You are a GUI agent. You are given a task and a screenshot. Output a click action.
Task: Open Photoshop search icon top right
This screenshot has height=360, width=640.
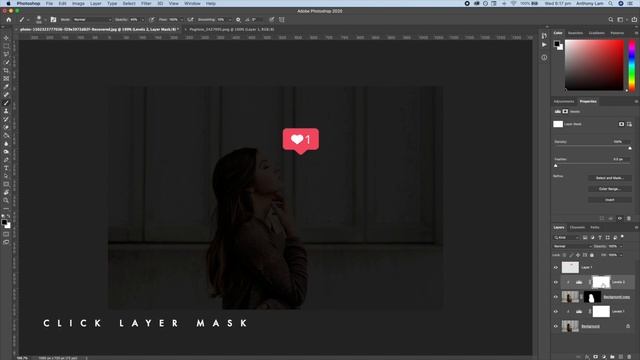[x=611, y=20]
